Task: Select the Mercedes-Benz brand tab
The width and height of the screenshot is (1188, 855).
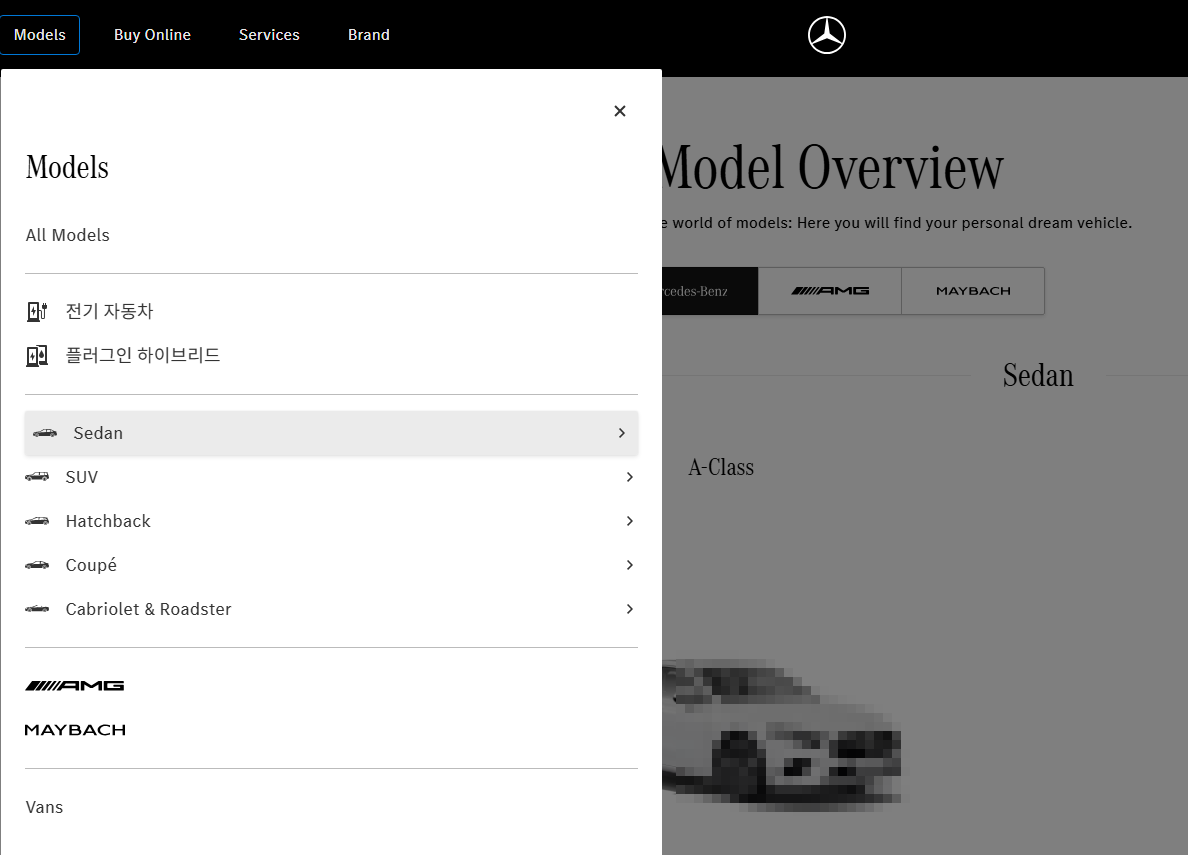Action: click(710, 291)
